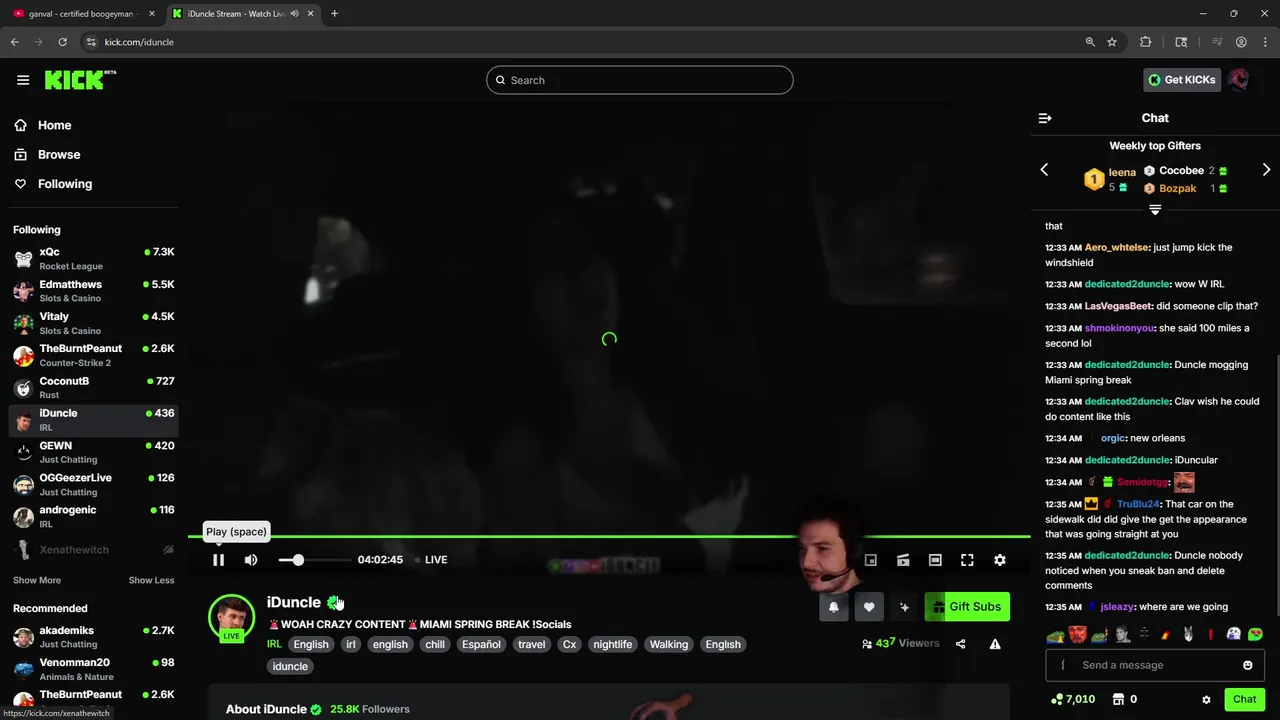This screenshot has width=1280, height=720.
Task: Show the previous top gifters page
Action: tap(1044, 170)
